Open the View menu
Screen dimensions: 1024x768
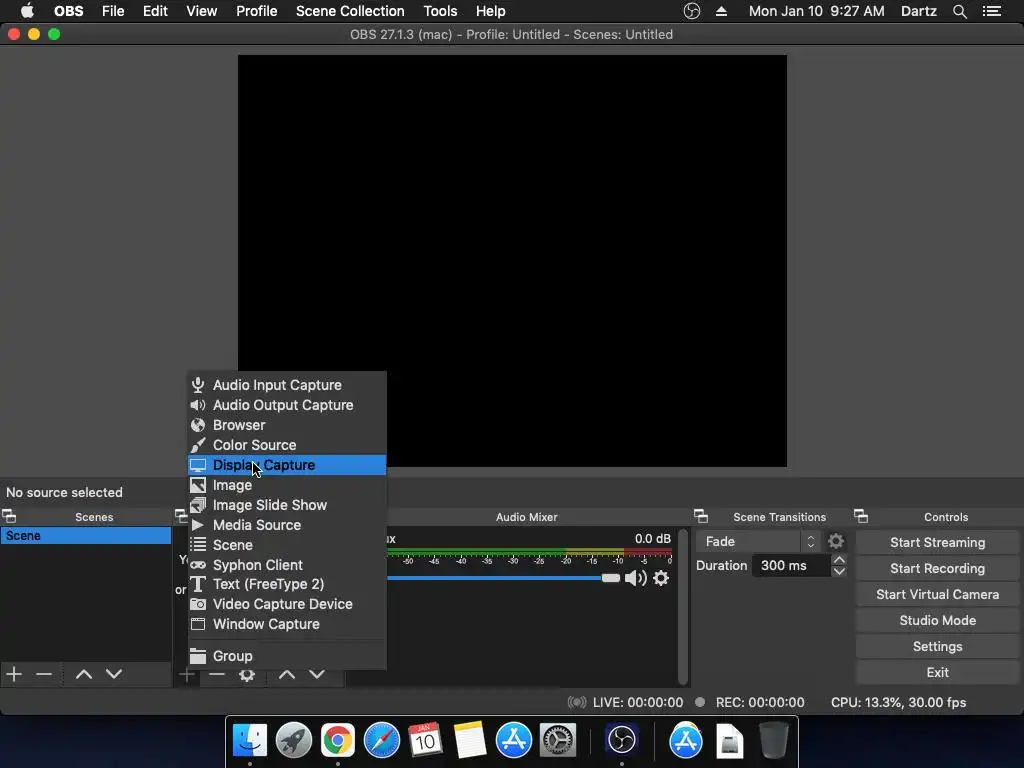click(x=201, y=11)
